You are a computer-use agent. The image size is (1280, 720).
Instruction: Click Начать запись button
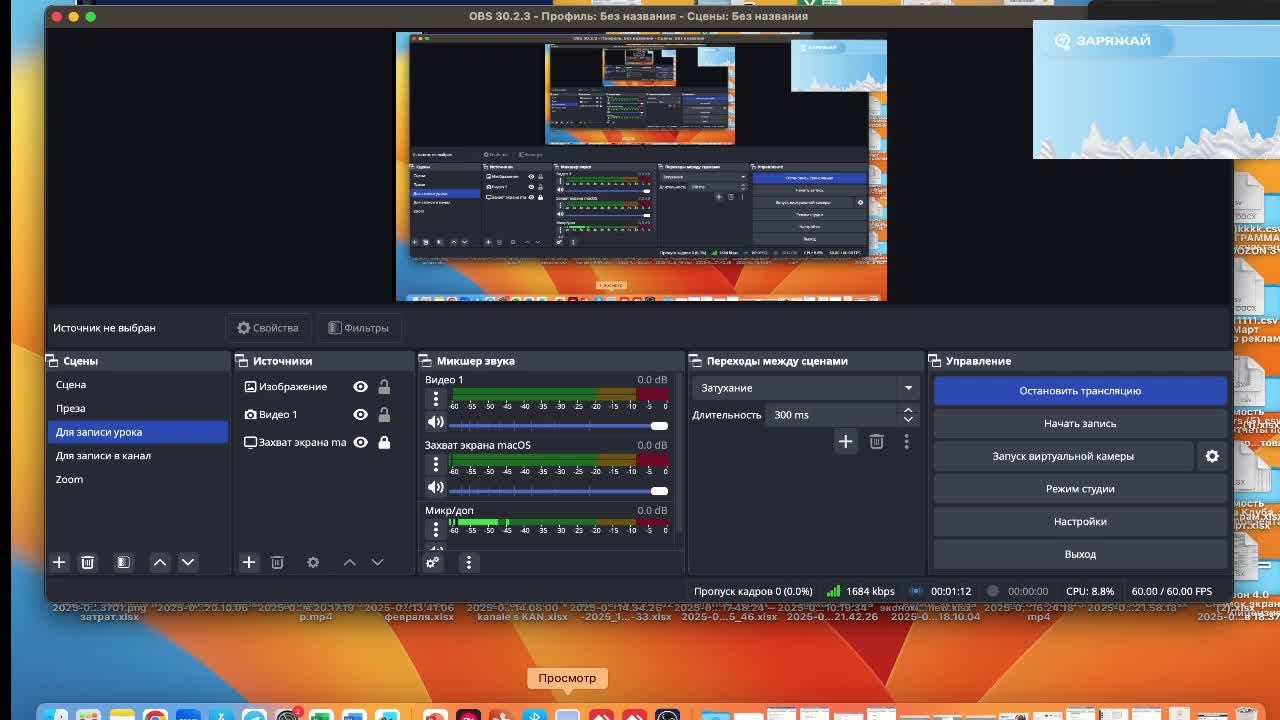(1080, 423)
